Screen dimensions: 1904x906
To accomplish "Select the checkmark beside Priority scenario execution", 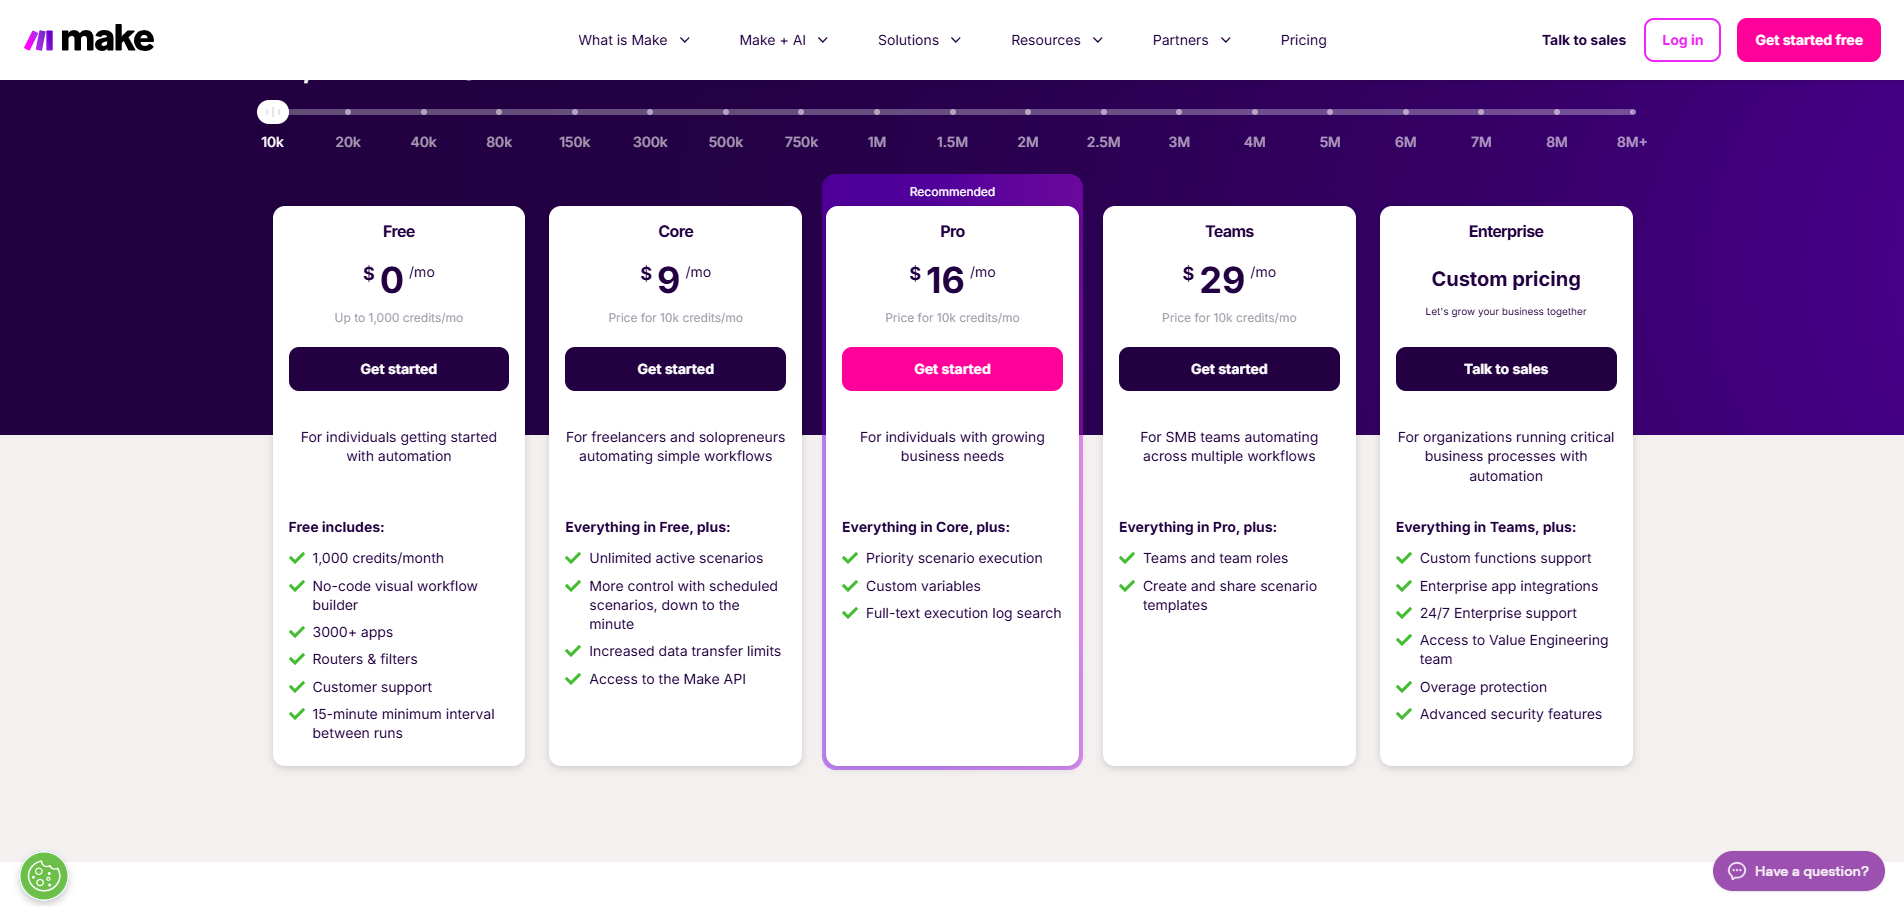I will (850, 558).
